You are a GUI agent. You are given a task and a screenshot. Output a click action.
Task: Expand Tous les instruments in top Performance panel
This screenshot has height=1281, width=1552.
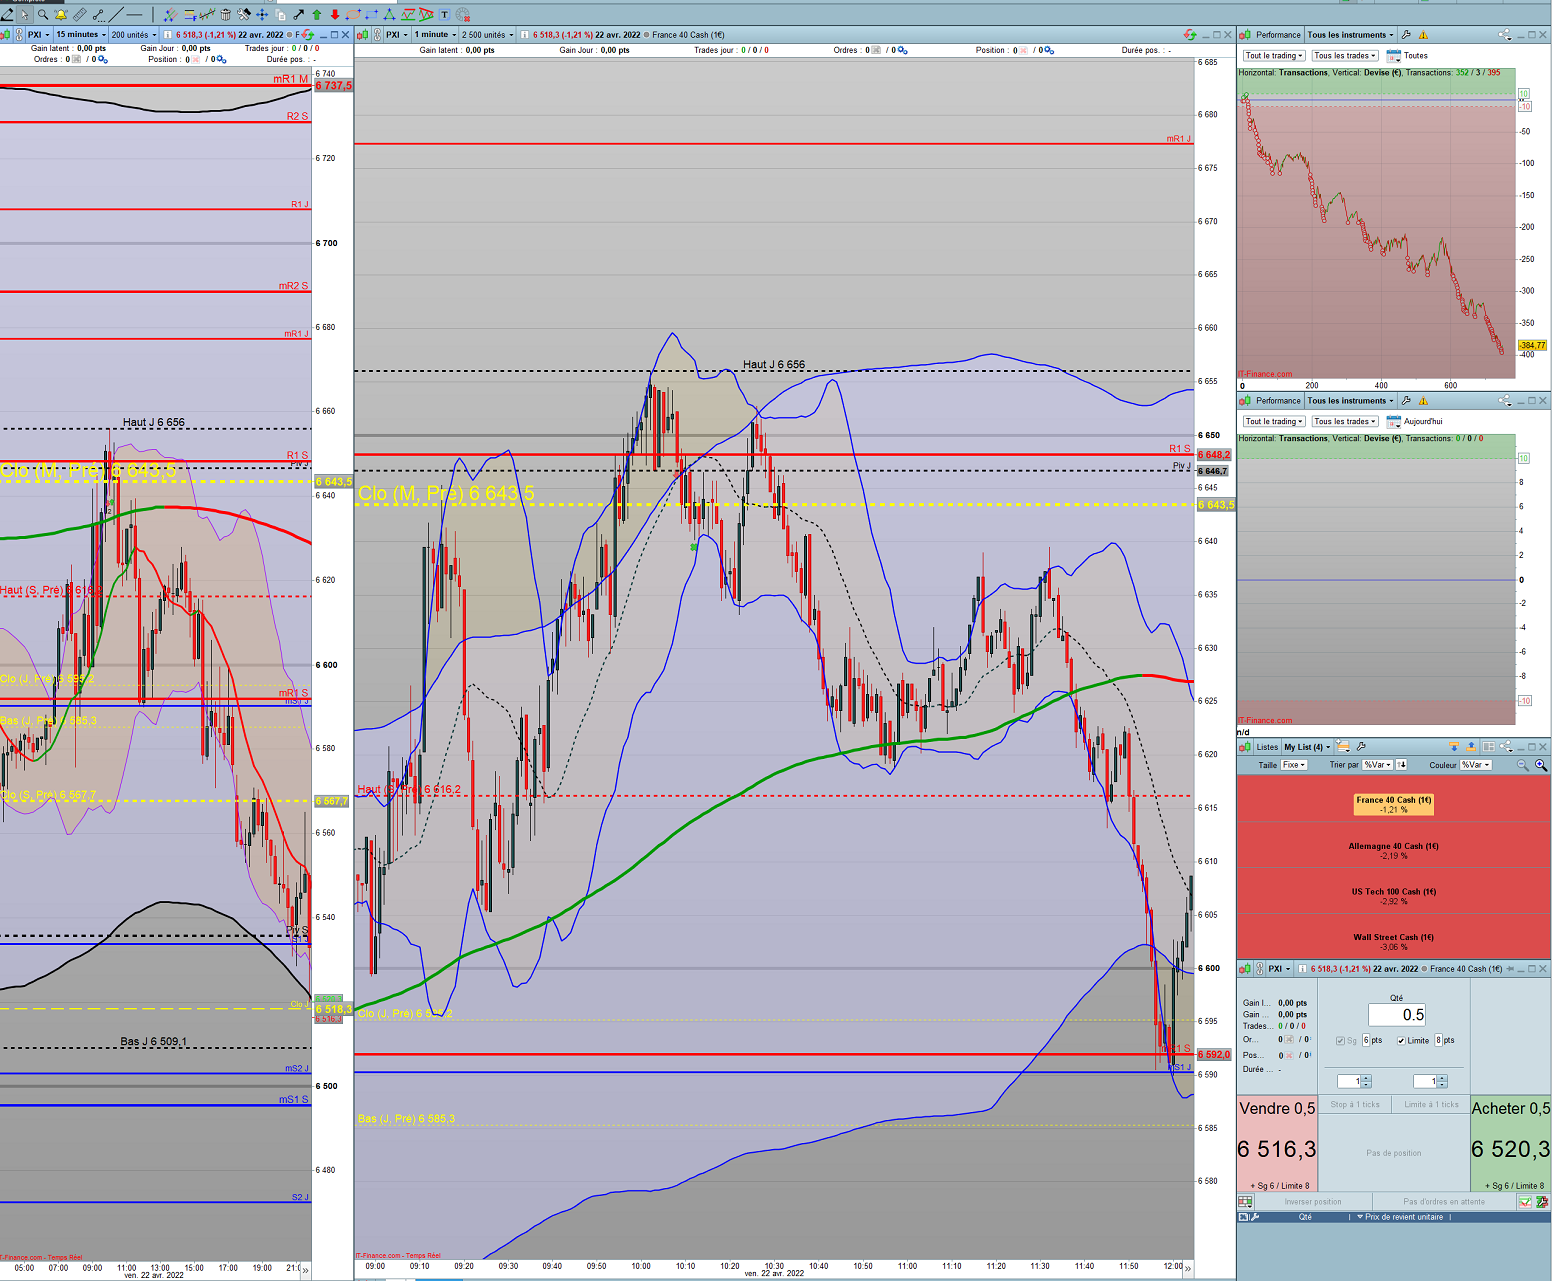coord(1350,35)
